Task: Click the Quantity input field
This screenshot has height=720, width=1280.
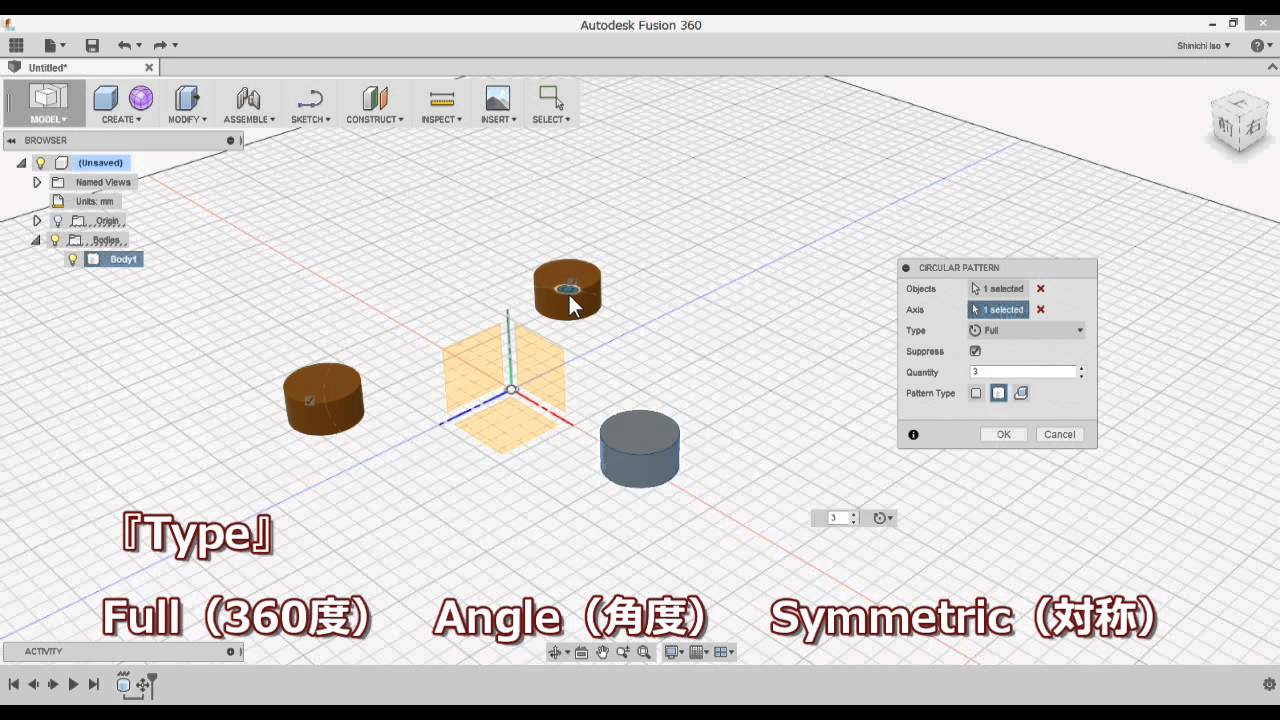Action: pos(1022,372)
